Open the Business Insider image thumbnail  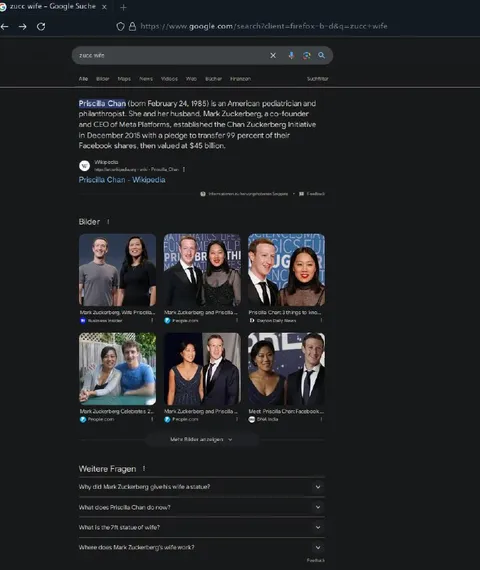(x=117, y=270)
